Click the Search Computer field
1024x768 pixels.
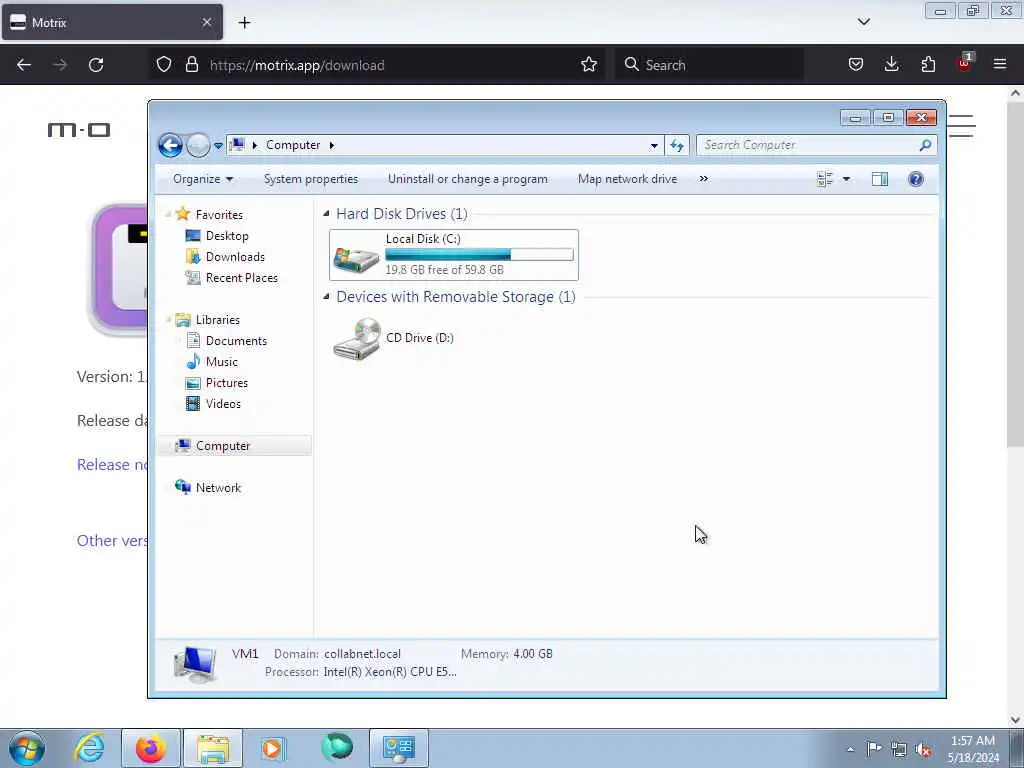(x=816, y=145)
